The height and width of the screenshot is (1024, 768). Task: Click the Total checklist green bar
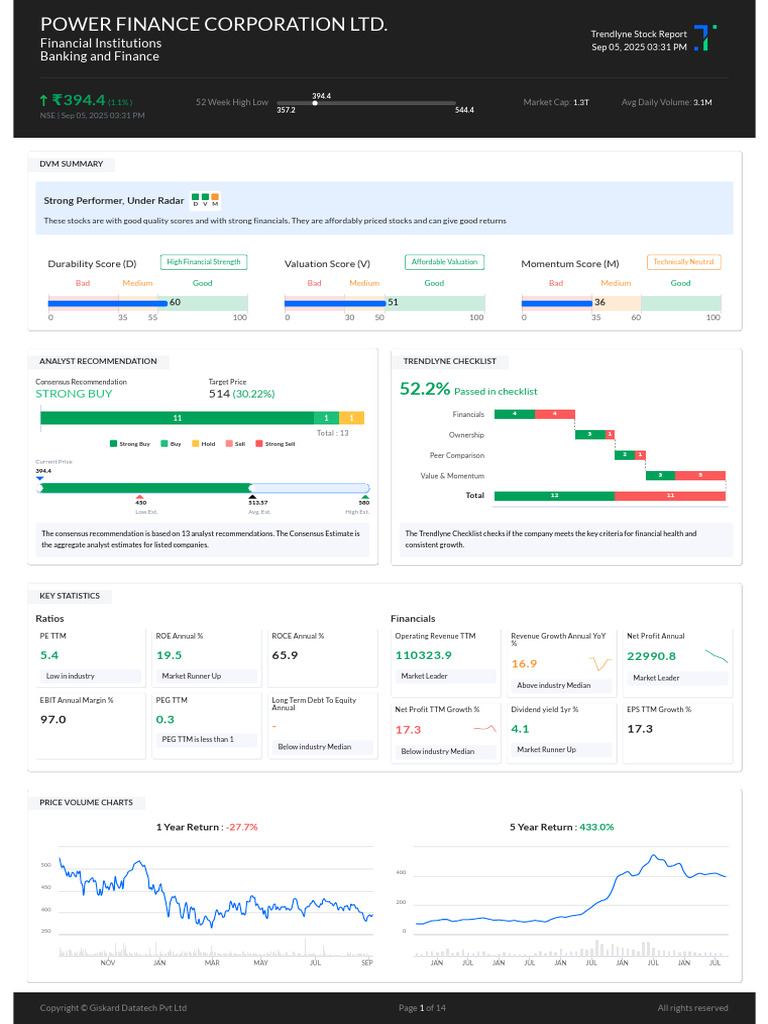click(x=554, y=496)
